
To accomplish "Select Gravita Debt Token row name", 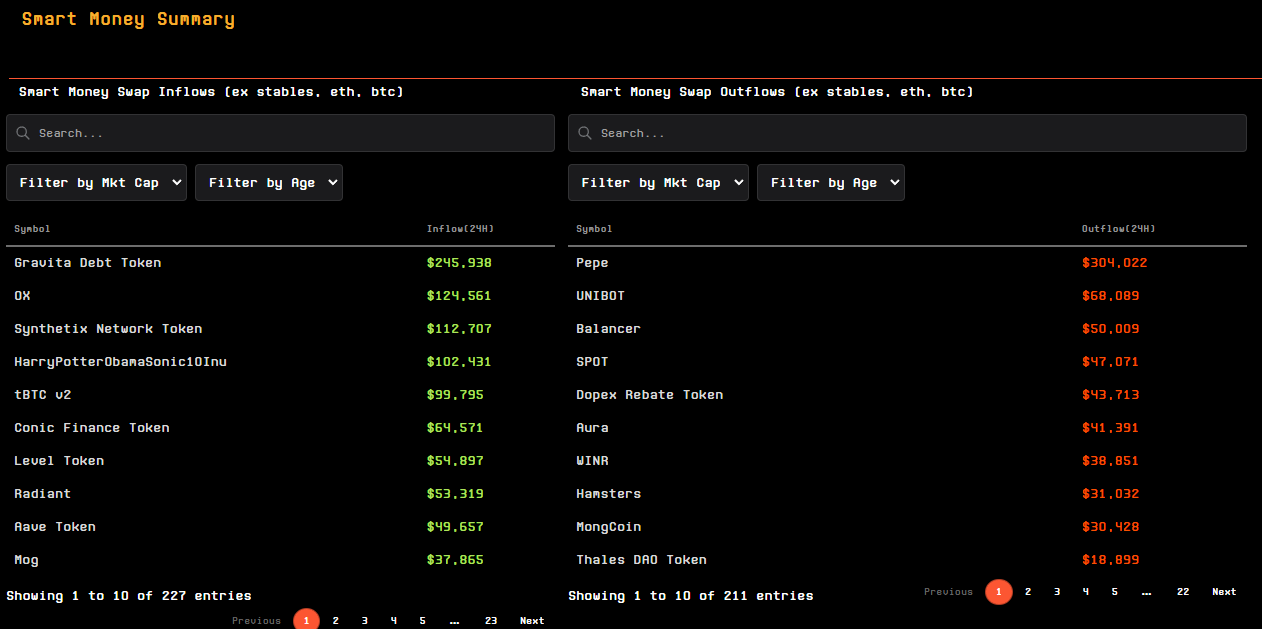I will 88,263.
